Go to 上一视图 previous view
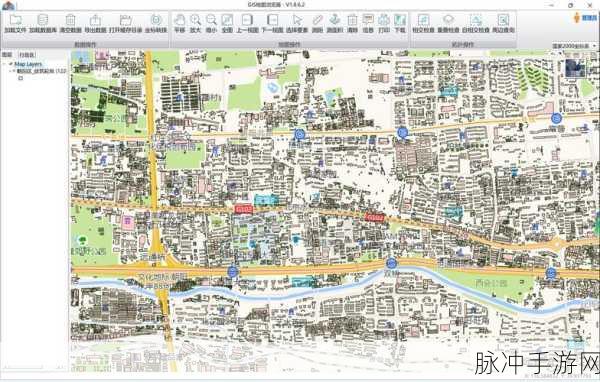 click(x=247, y=23)
